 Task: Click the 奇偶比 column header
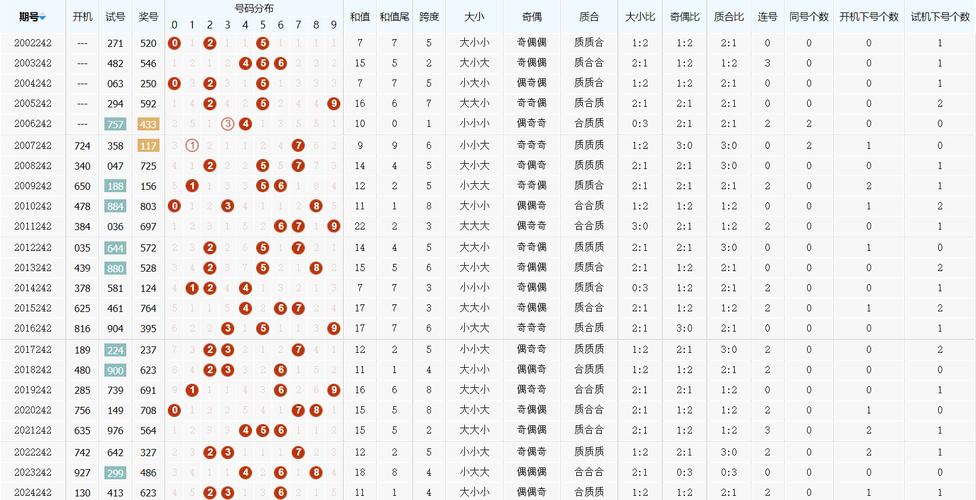tap(684, 17)
